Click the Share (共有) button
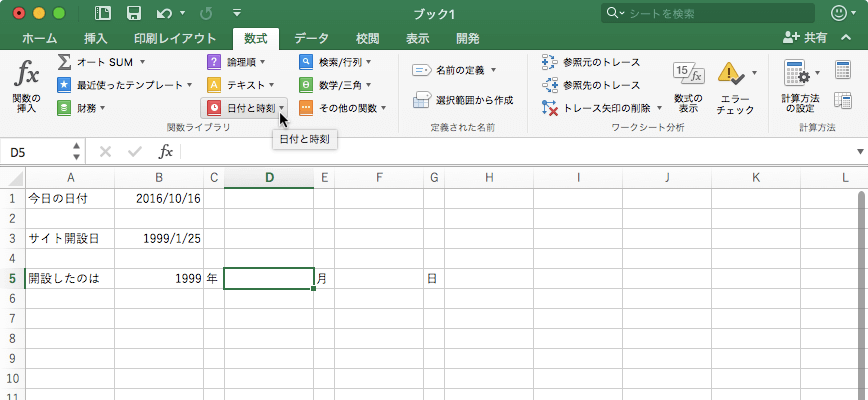Screen dimensions: 868x400 pyautogui.click(x=807, y=38)
